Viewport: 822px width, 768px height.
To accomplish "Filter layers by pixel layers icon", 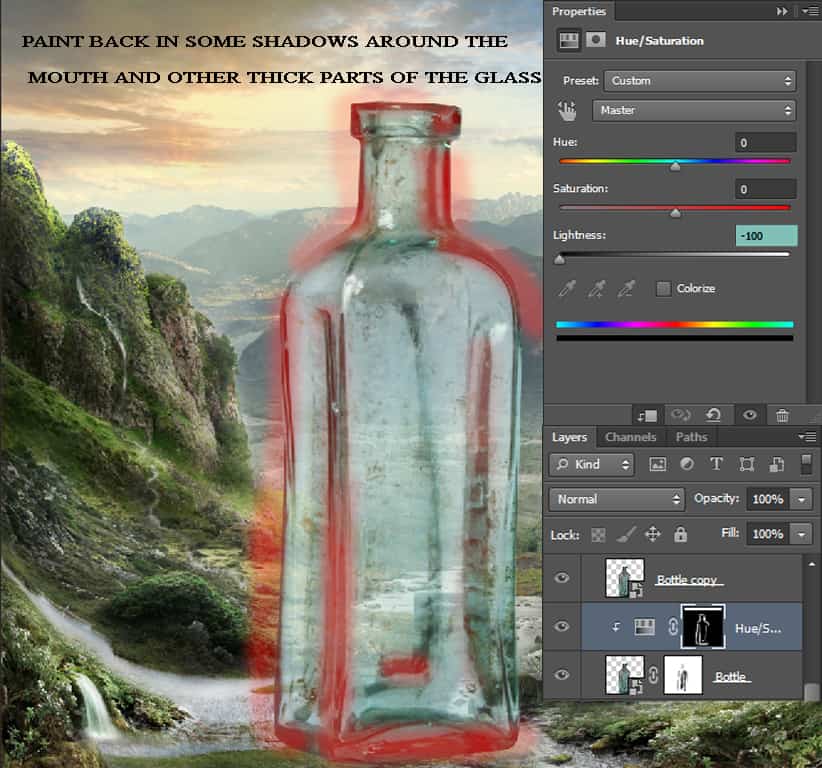I will pyautogui.click(x=657, y=464).
